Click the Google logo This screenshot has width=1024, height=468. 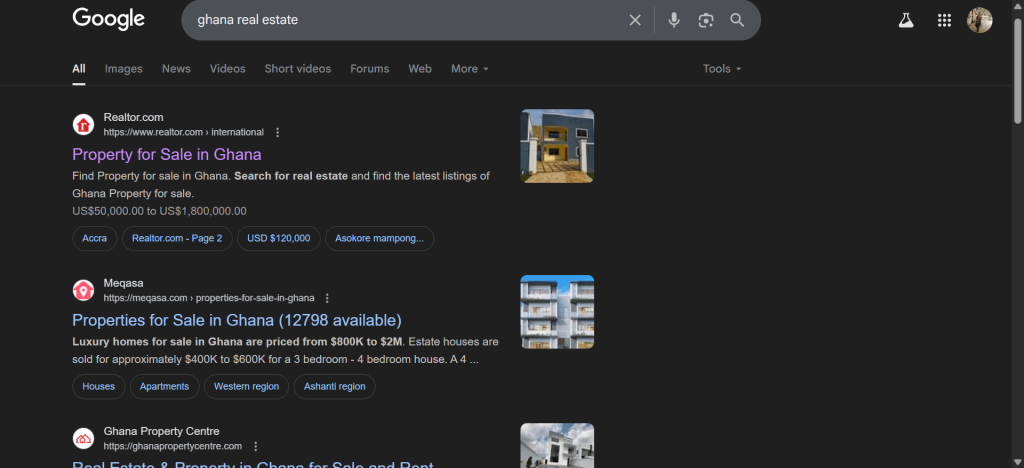pyautogui.click(x=108, y=20)
